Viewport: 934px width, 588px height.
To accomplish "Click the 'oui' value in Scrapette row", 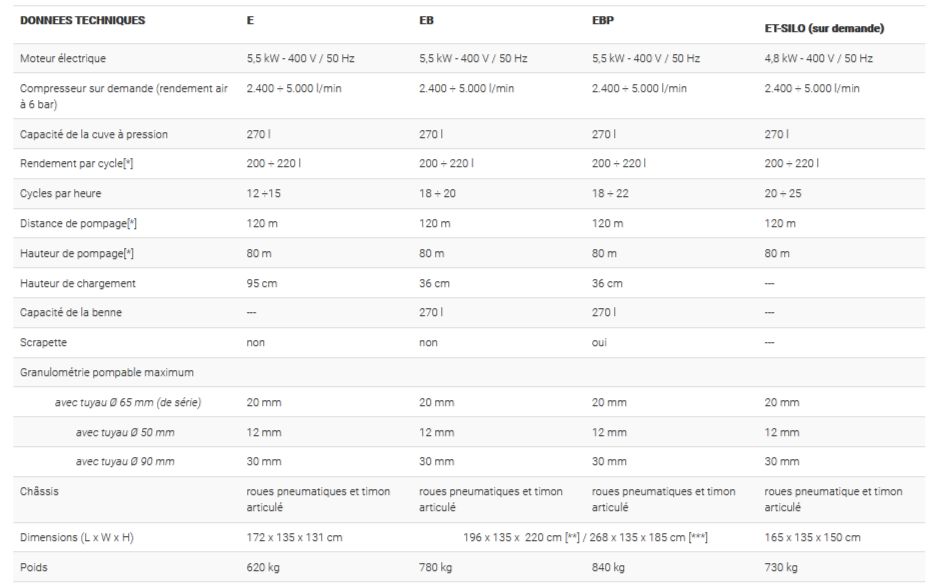I will [x=600, y=342].
